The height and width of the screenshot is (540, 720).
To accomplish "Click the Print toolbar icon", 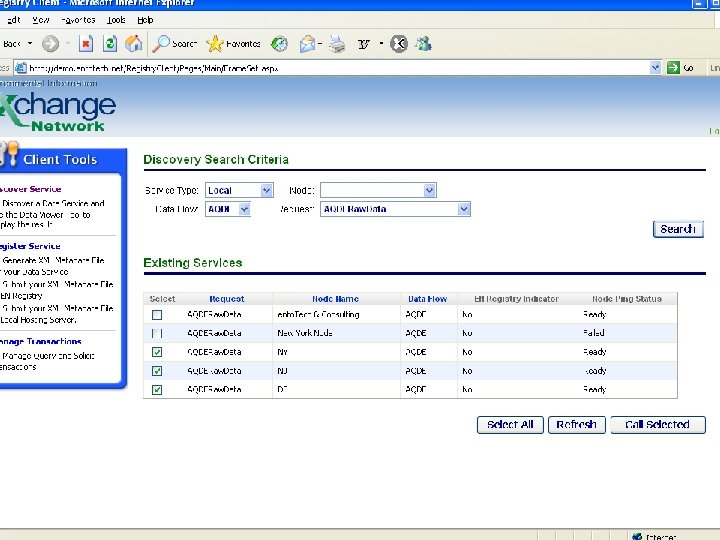I will [338, 43].
